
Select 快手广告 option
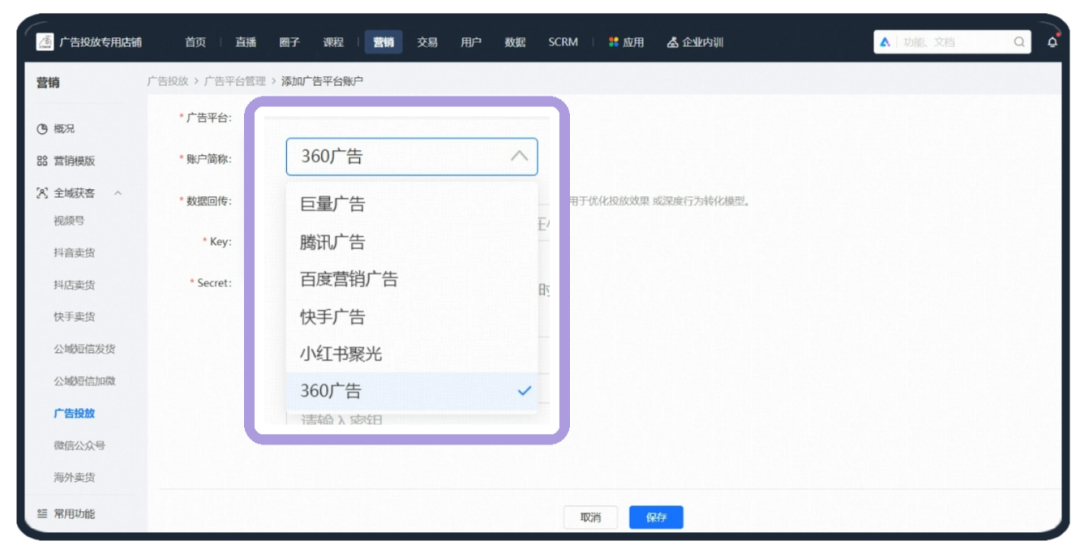click(411, 317)
